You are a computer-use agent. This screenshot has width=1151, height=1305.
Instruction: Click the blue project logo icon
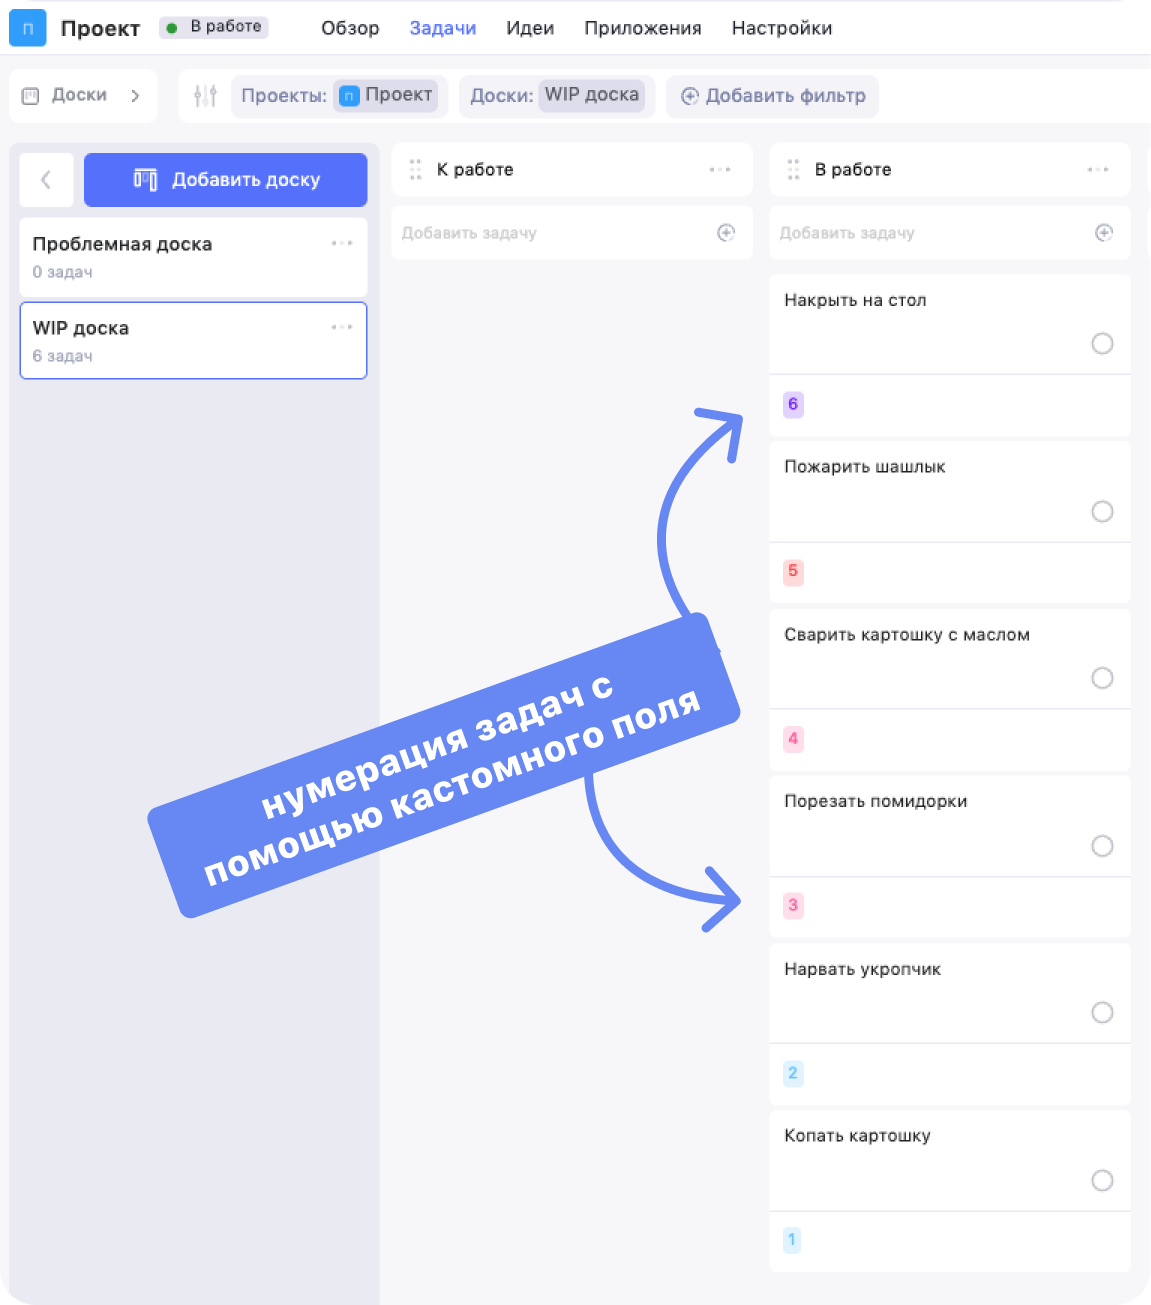click(x=28, y=28)
